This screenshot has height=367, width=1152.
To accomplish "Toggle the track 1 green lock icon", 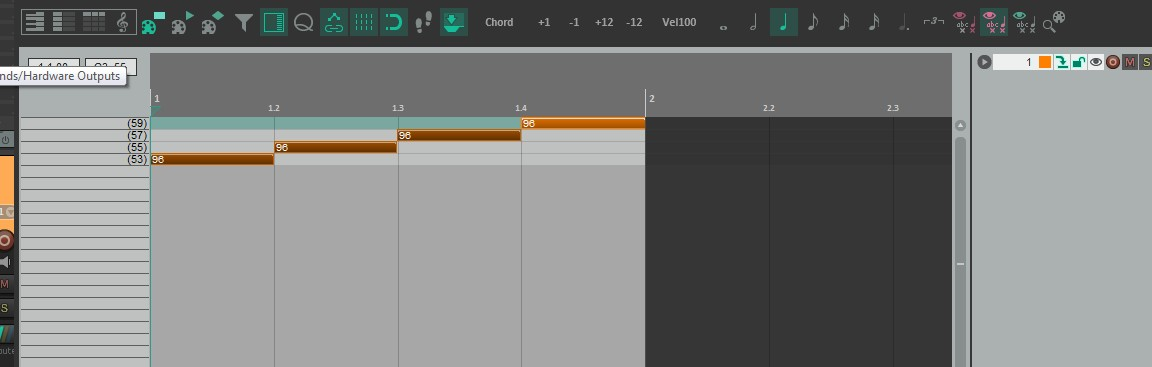I will [x=1079, y=62].
